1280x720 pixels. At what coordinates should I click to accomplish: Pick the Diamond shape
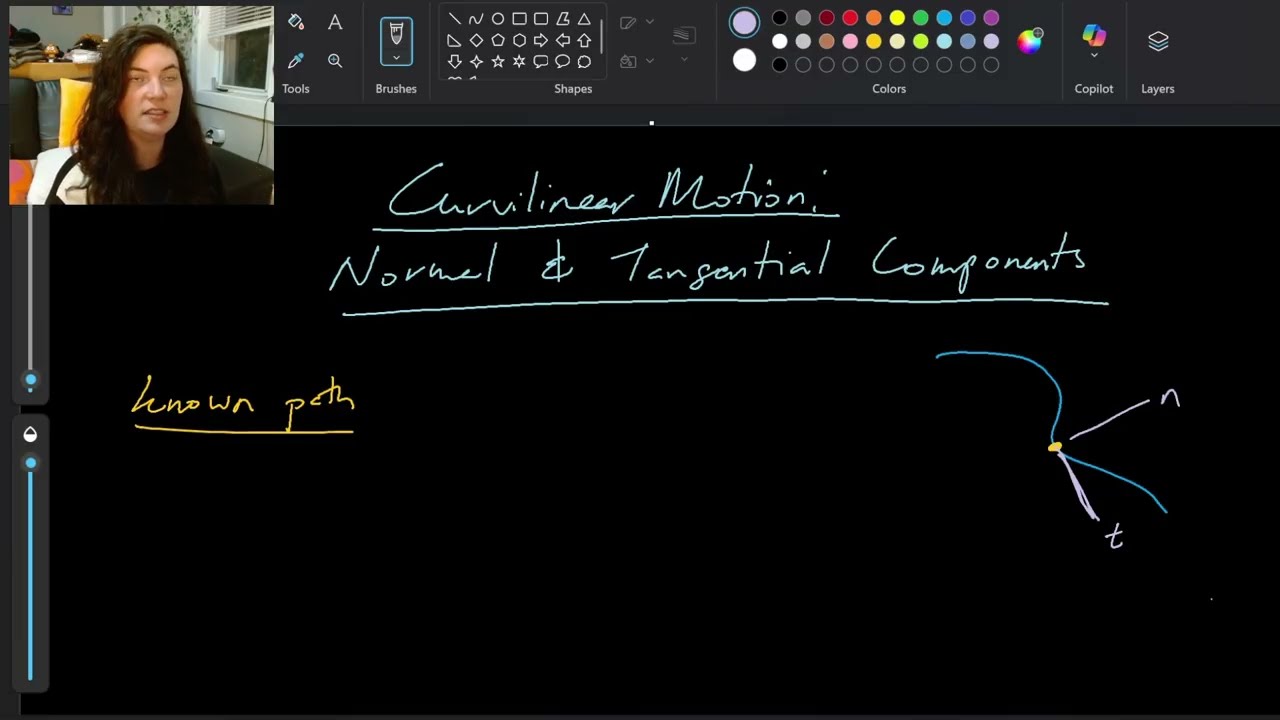(x=476, y=40)
